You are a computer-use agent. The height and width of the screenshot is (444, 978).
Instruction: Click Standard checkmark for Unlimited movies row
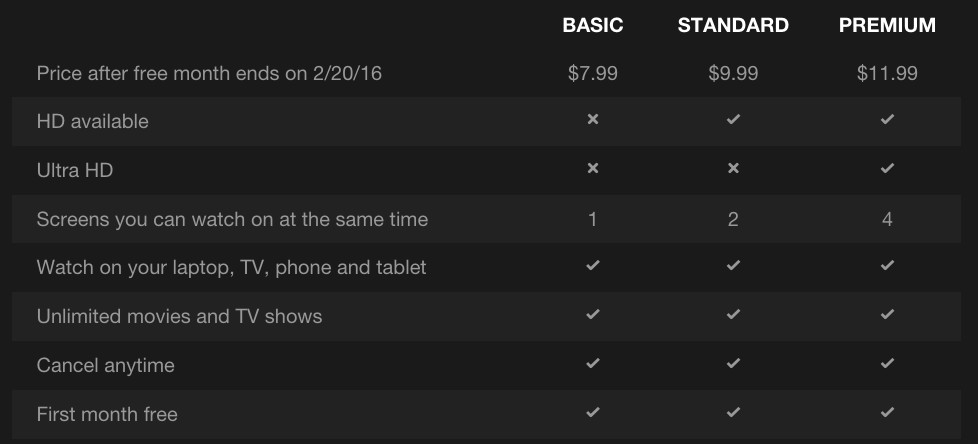pyautogui.click(x=733, y=315)
